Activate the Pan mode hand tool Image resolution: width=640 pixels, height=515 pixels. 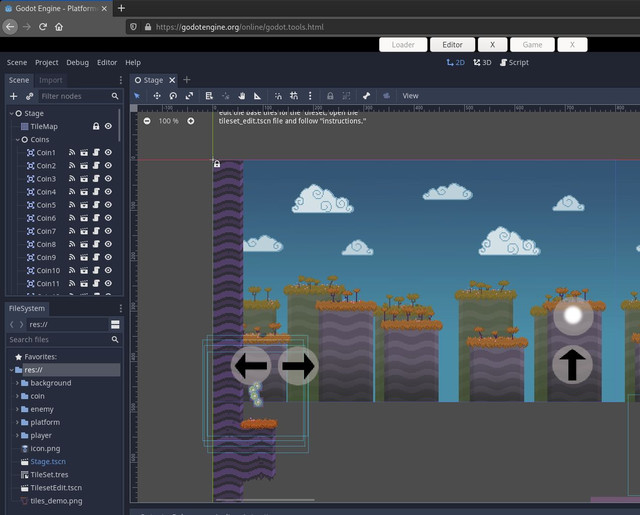tap(242, 96)
